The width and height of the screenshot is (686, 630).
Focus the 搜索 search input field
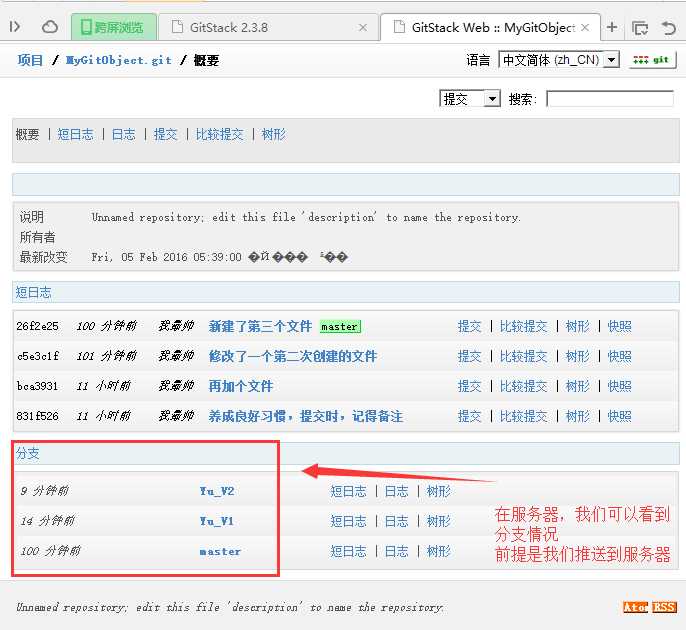(x=610, y=99)
